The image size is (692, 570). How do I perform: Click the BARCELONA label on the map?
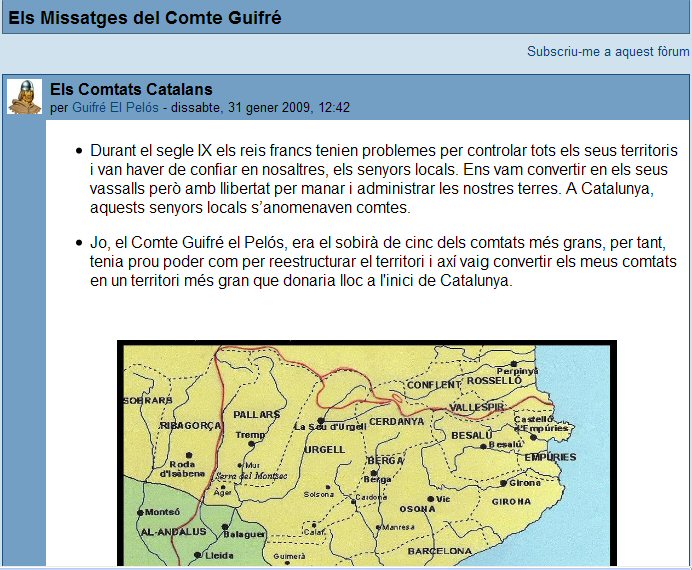439,551
